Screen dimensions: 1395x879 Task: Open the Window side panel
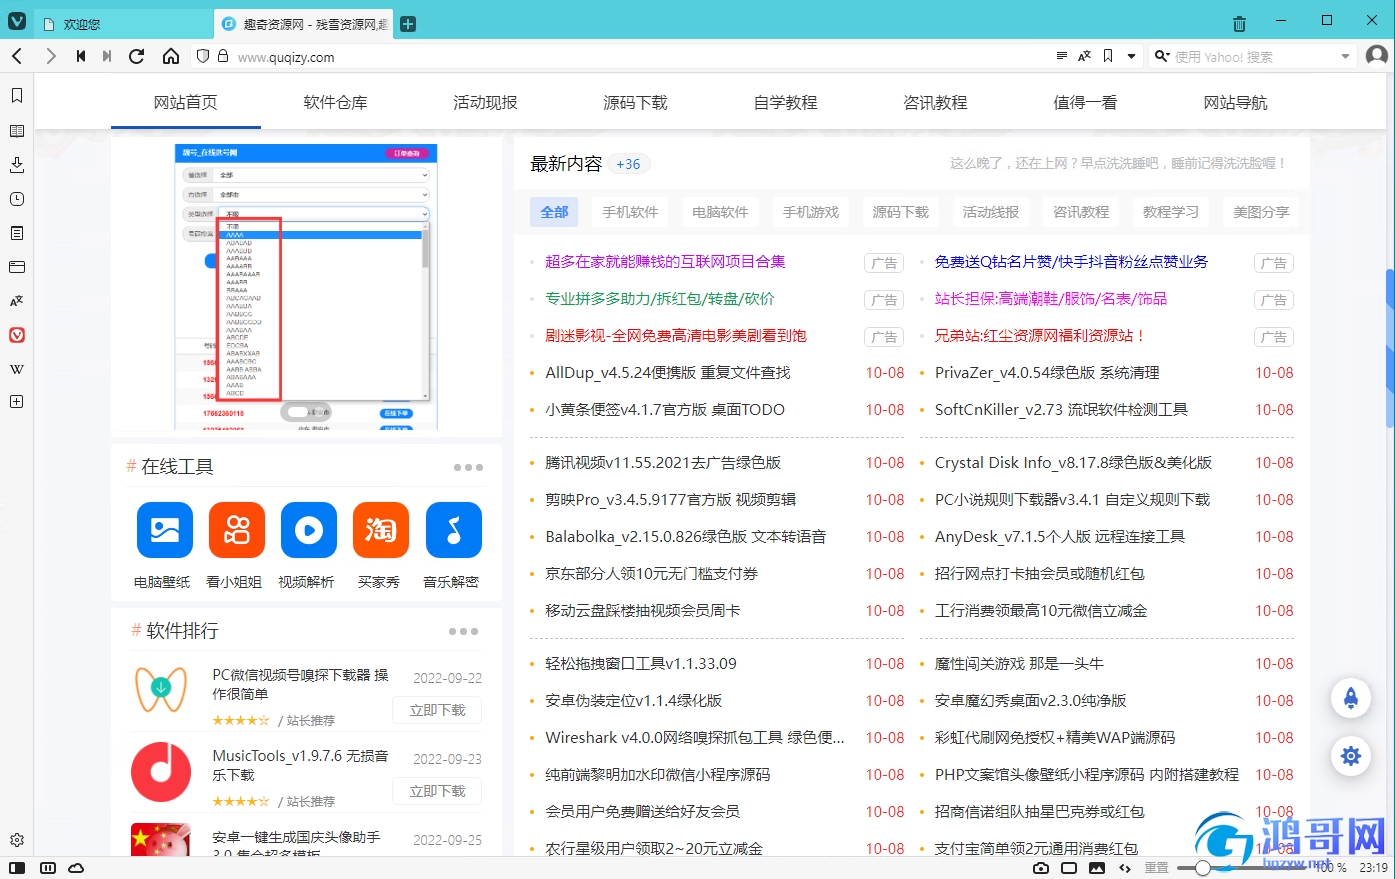[x=17, y=267]
